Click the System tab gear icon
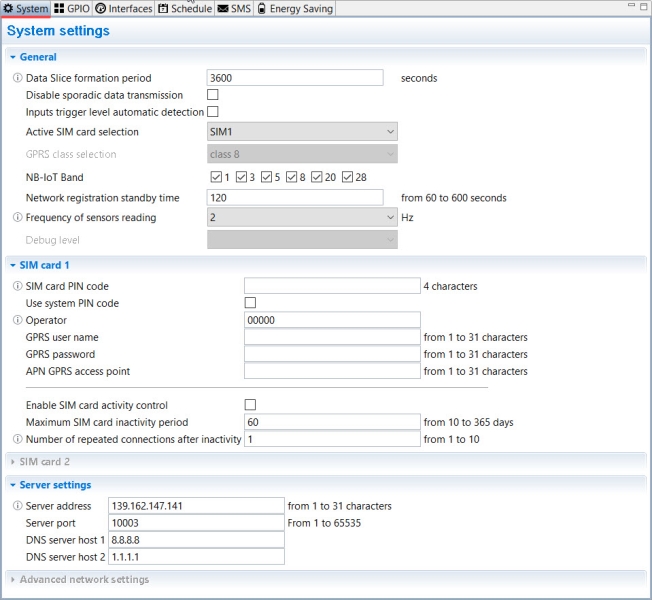The height and width of the screenshot is (600, 652). tap(8, 8)
